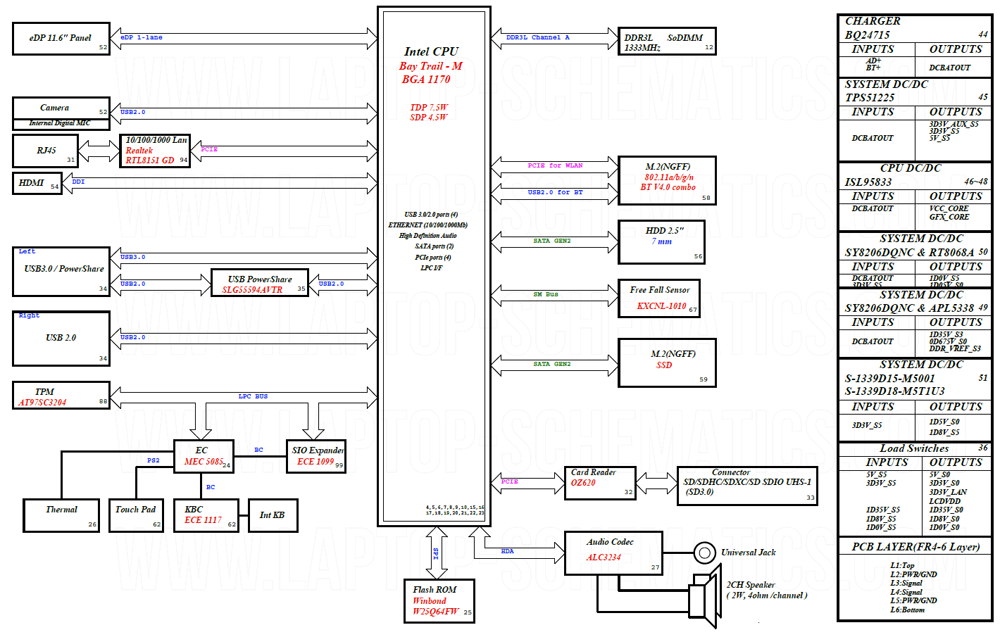Image resolution: width=1000 pixels, height=637 pixels.
Task: Click the HDA label near Audio Codec
Action: (507, 552)
